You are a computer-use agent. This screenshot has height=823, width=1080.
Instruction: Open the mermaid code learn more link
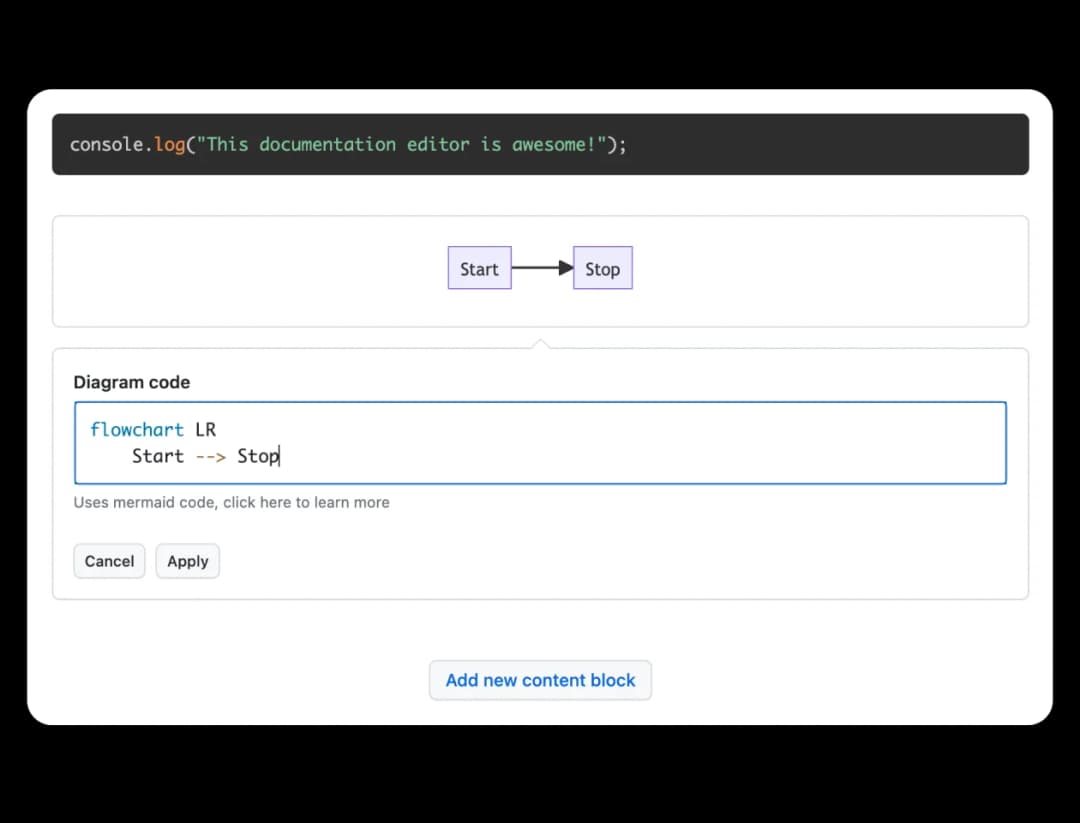pyautogui.click(x=231, y=503)
